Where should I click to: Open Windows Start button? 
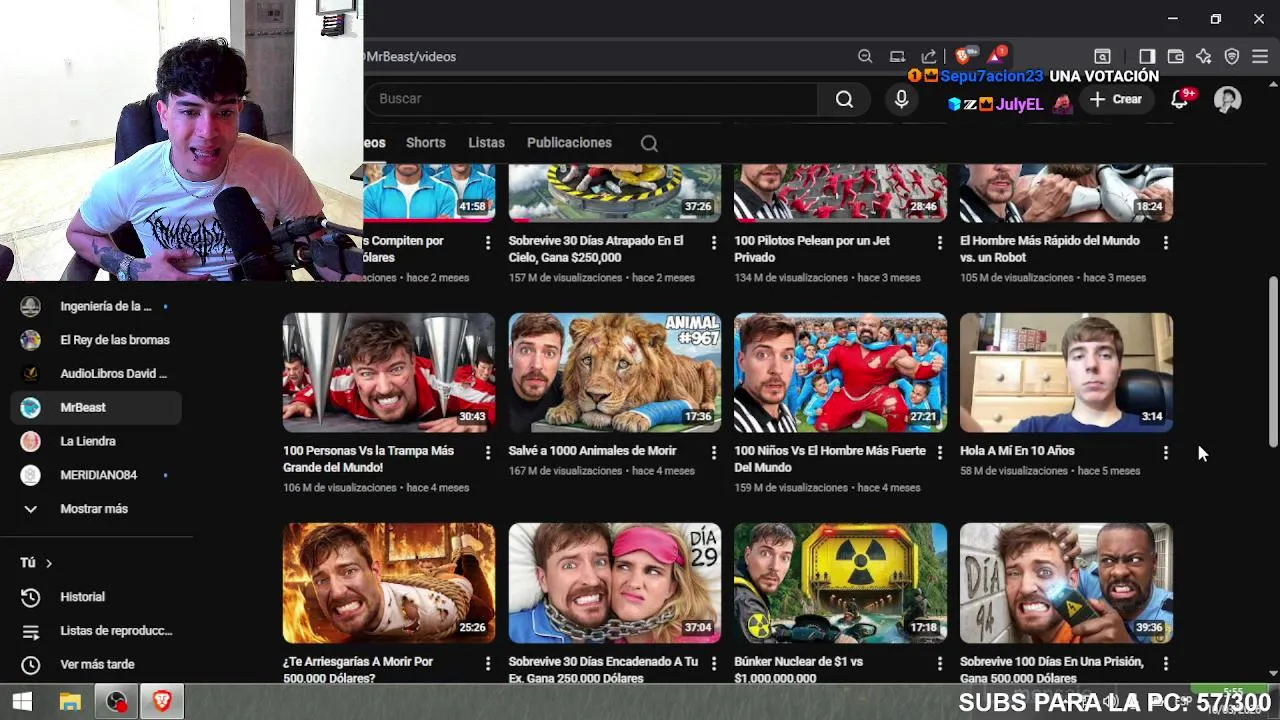22,702
